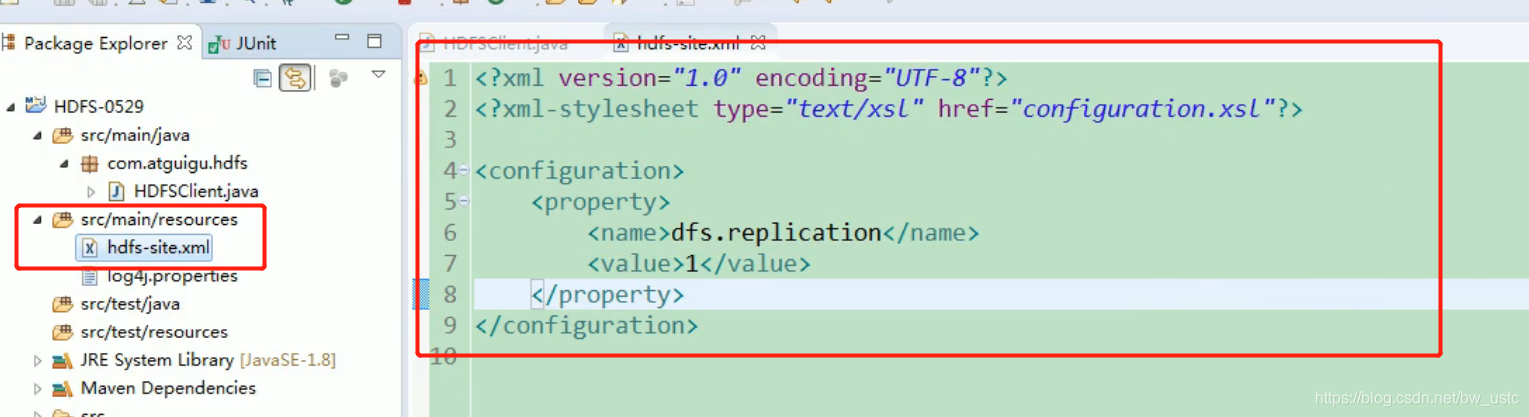Viewport: 1529px width, 417px height.
Task: Close the hdfs-site.xml editor tab
Action: 758,43
